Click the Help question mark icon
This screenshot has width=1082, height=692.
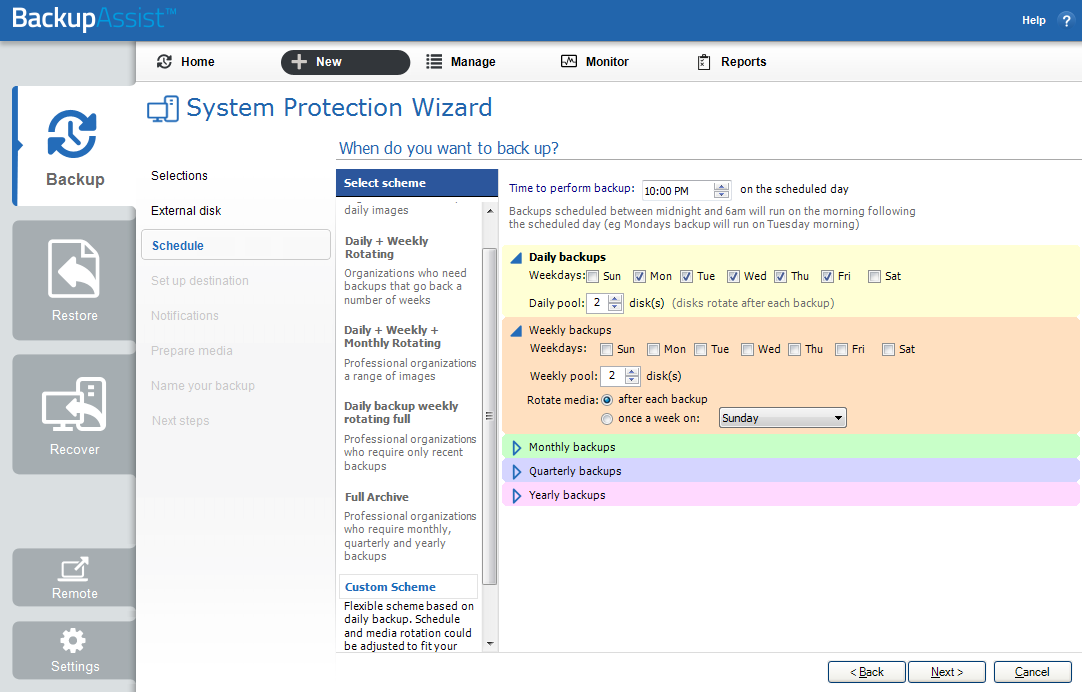[1065, 21]
